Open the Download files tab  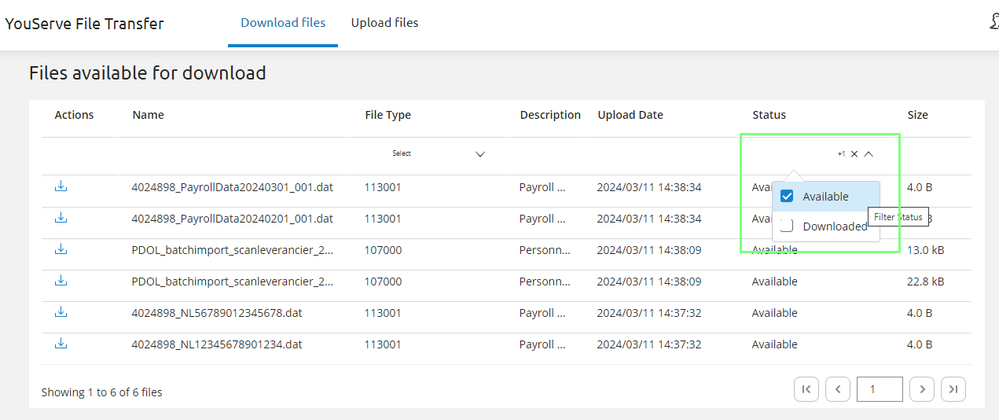click(283, 23)
